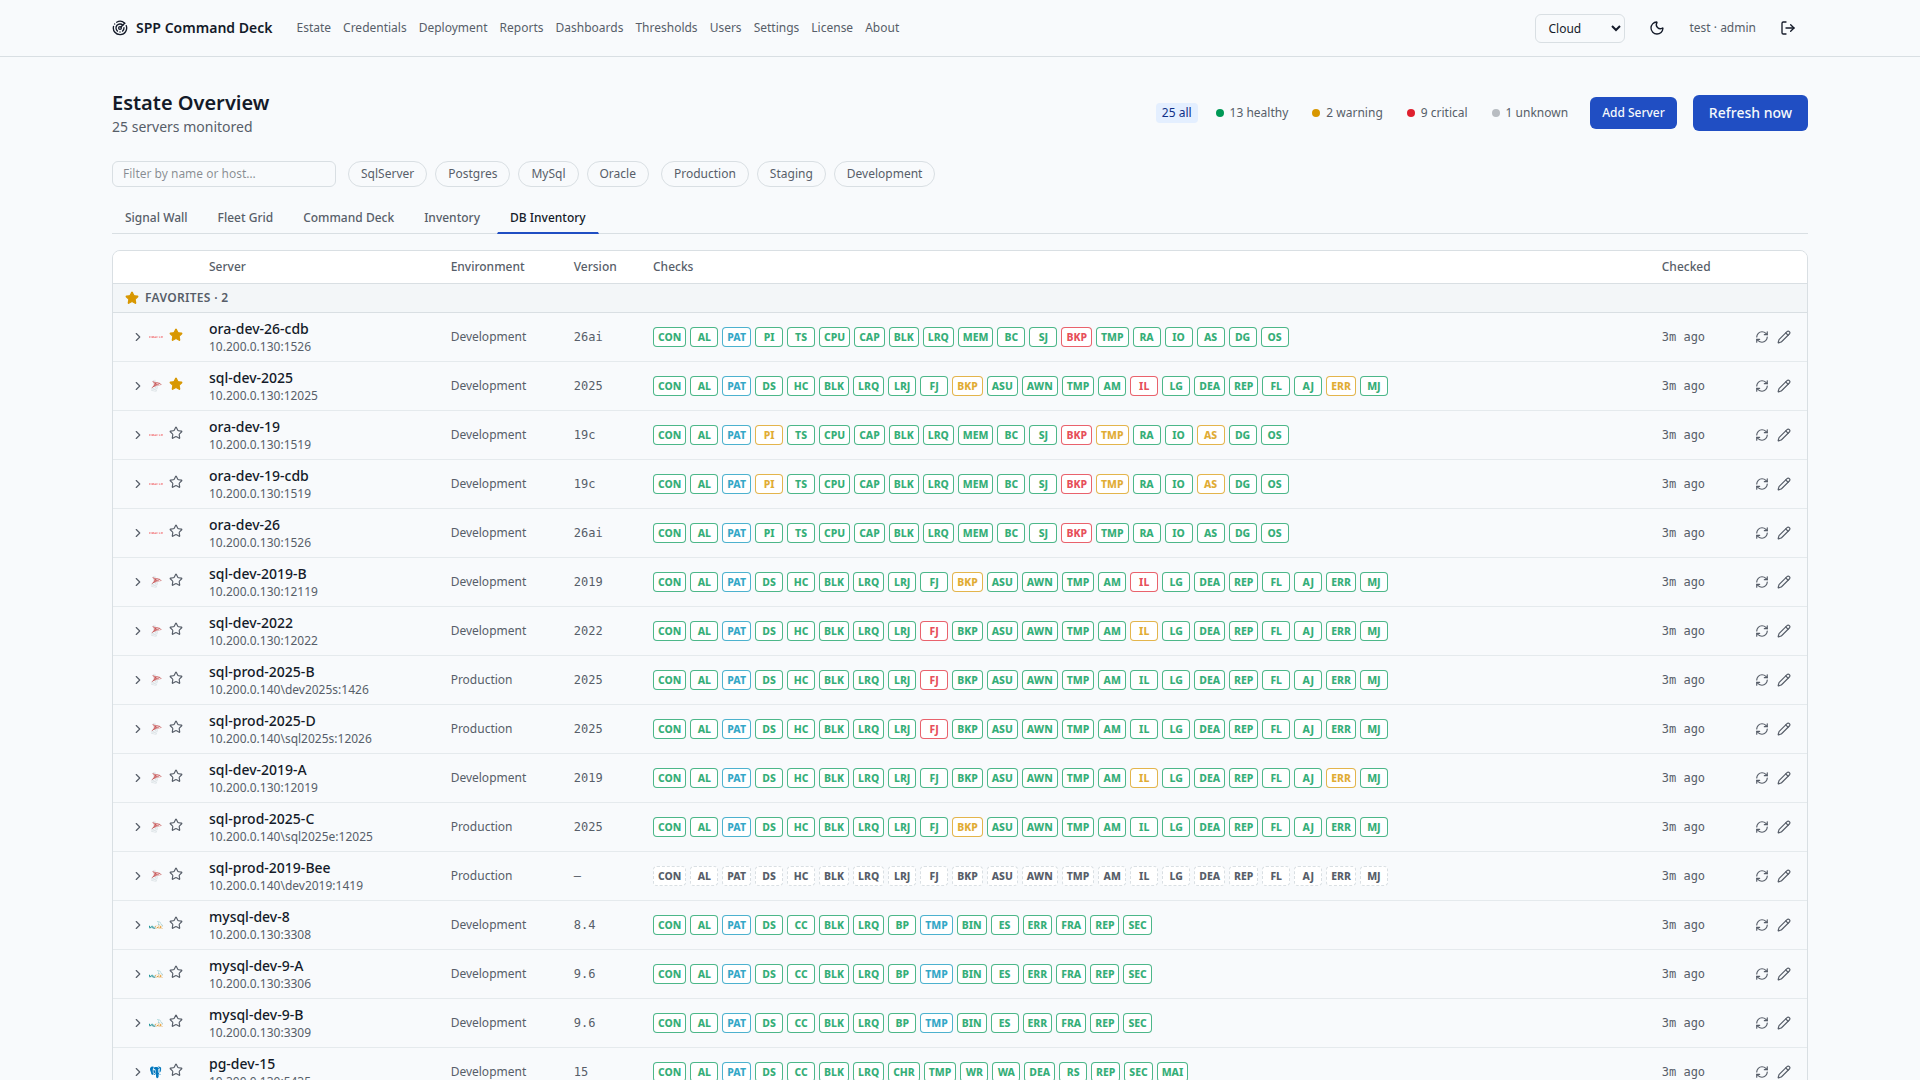Open the Dashboards menu
The image size is (1920, 1080).
pos(589,28)
